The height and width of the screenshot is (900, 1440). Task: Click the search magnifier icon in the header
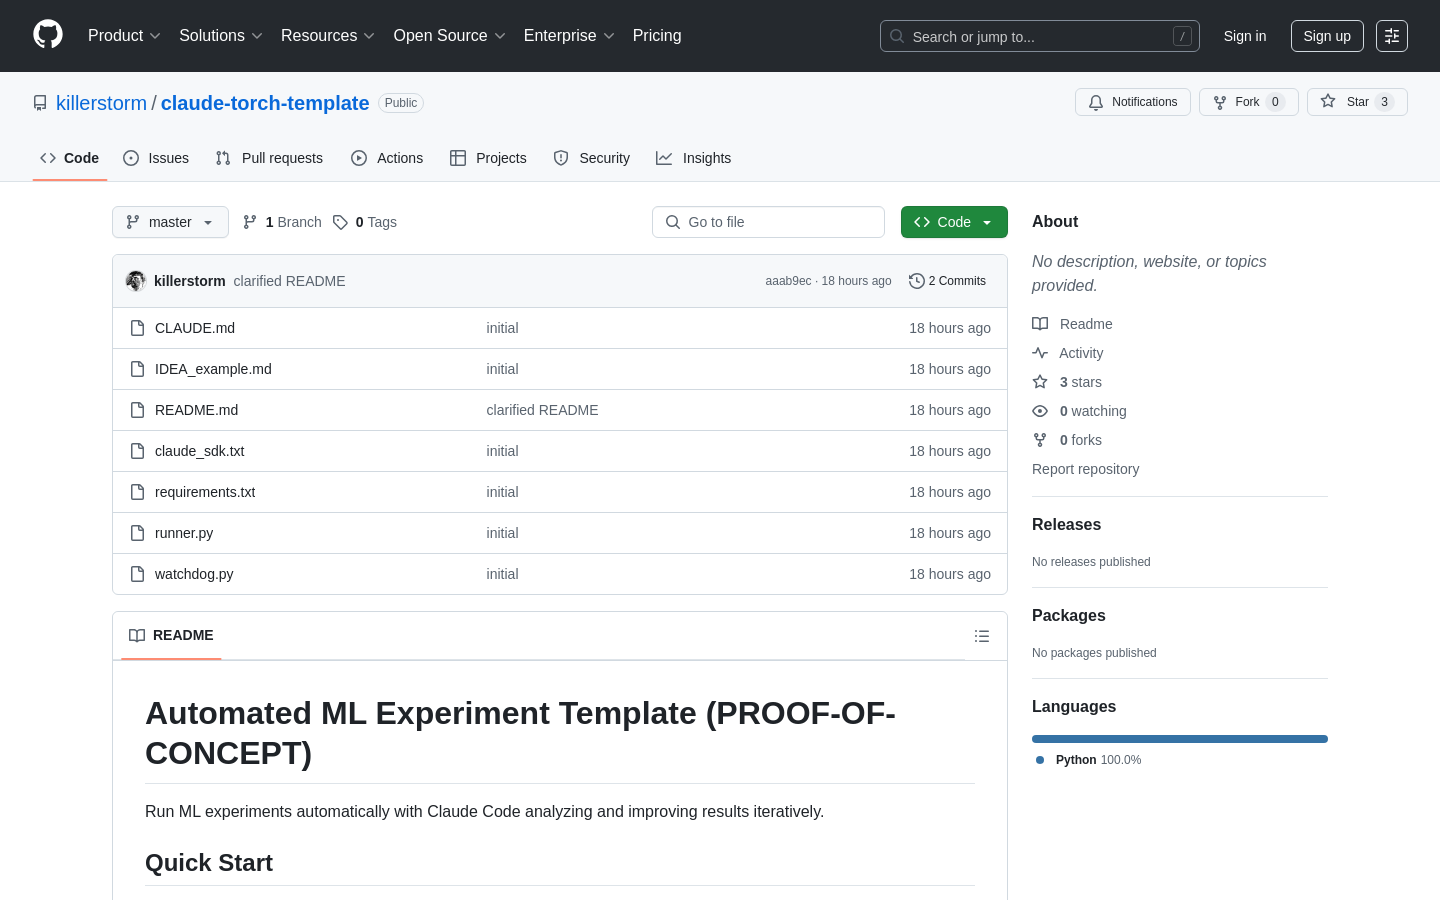click(x=897, y=36)
